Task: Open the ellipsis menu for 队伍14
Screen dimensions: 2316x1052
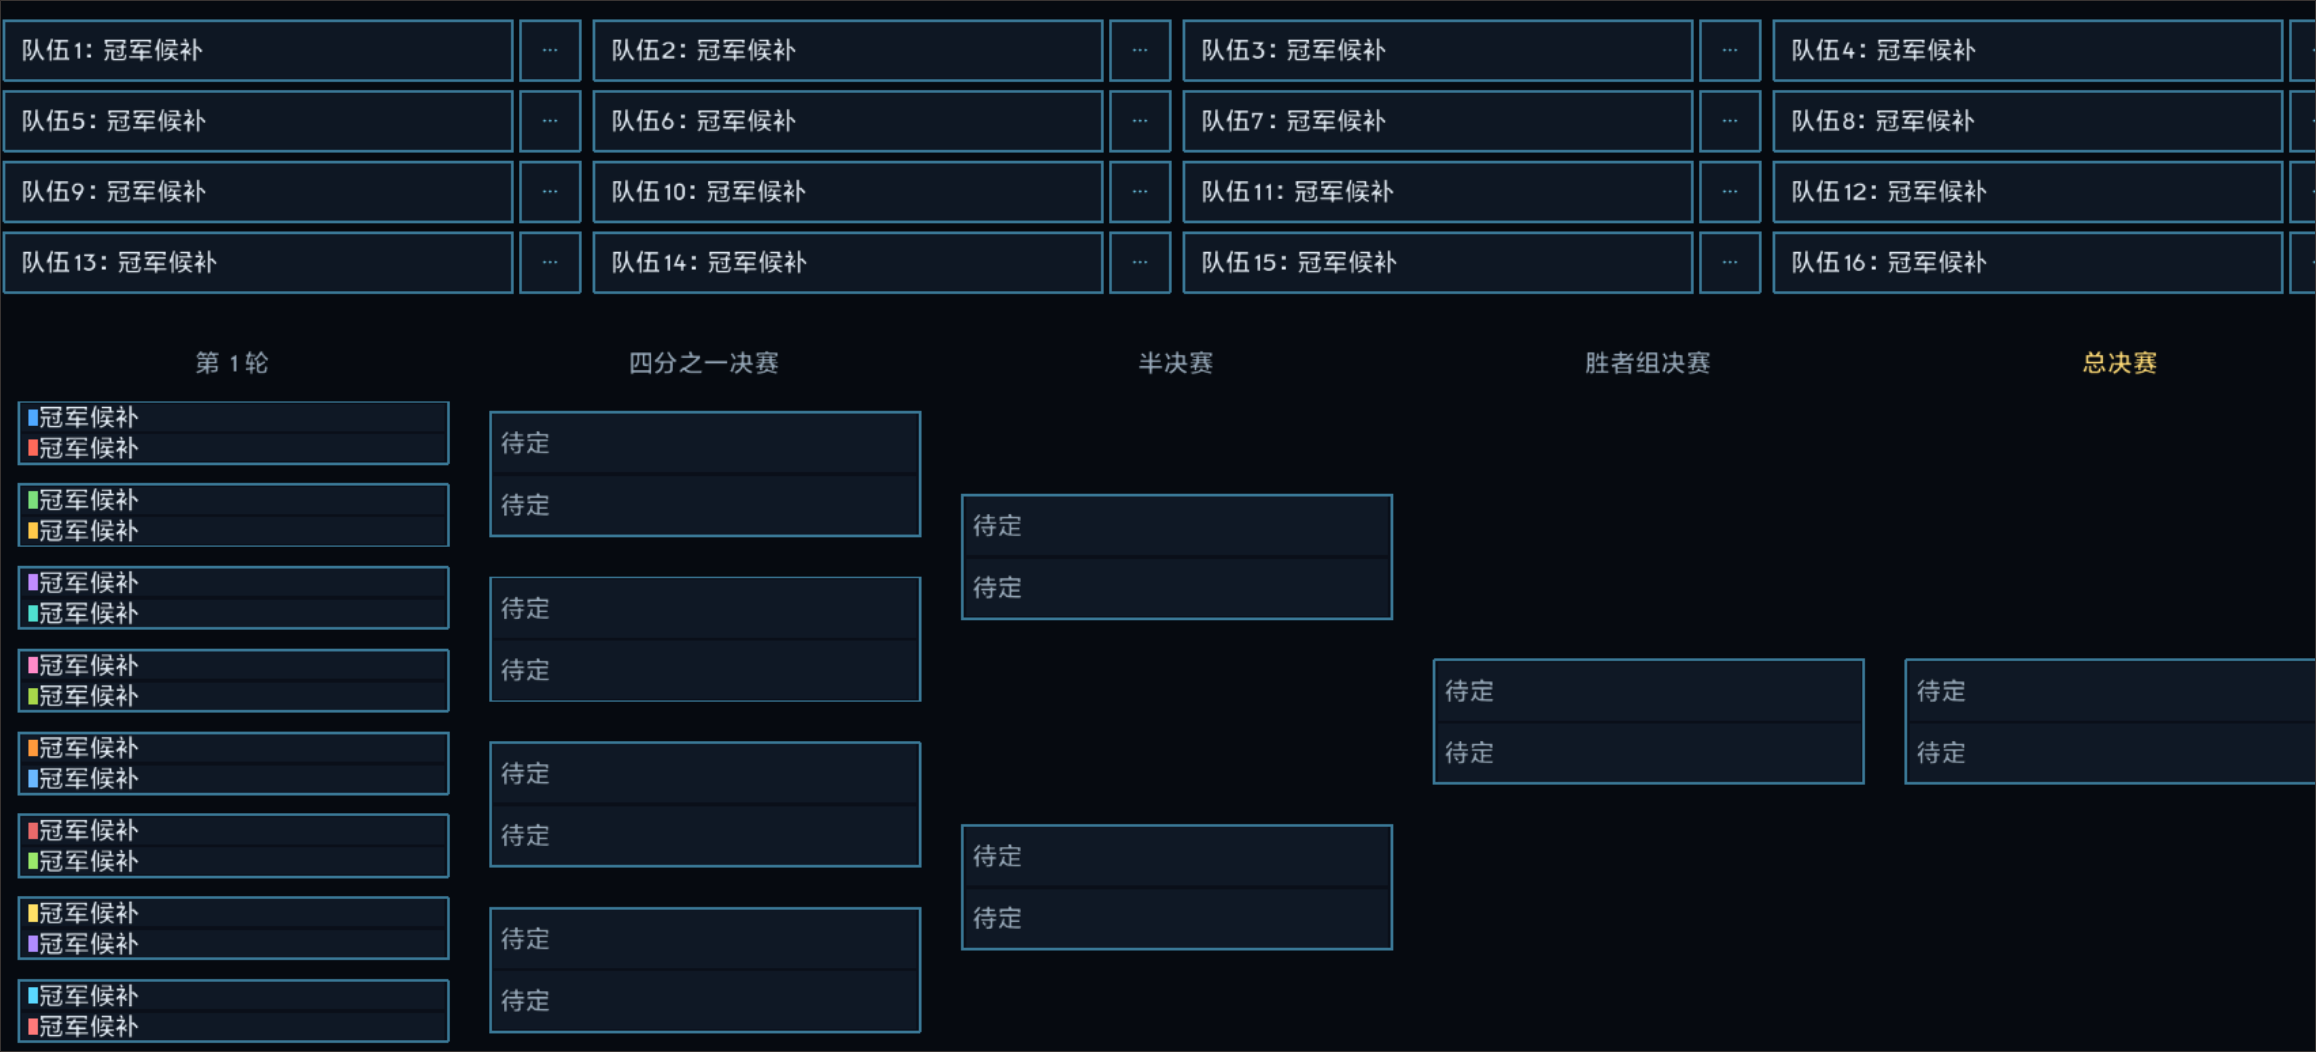Action: [x=1140, y=263]
